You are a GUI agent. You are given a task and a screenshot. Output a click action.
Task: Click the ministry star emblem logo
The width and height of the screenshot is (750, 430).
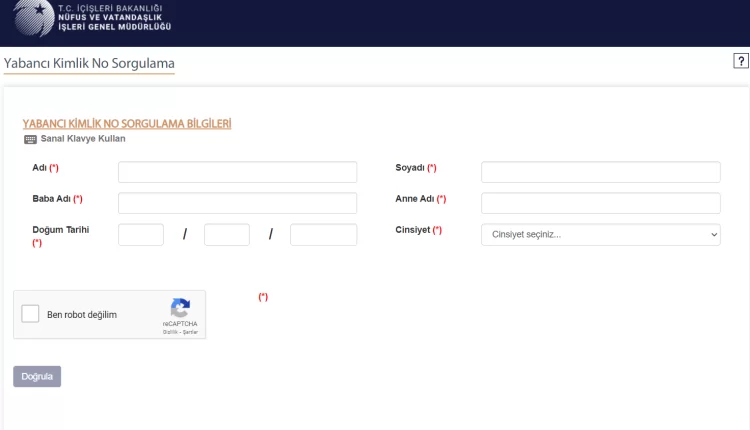[34, 18]
